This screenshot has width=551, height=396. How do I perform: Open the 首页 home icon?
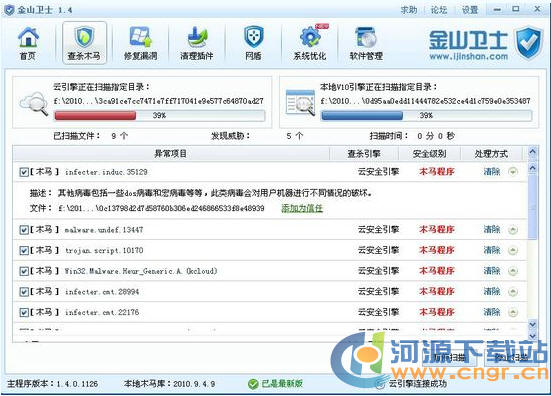(x=28, y=43)
